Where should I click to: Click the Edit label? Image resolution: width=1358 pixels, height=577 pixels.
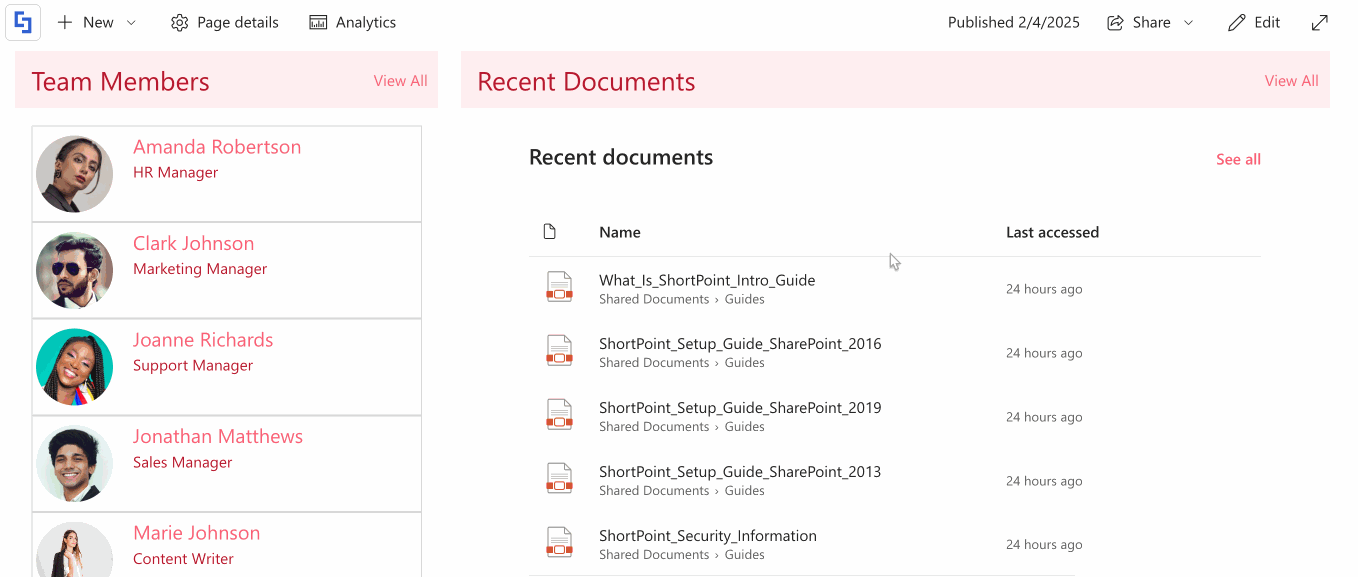point(1267,22)
